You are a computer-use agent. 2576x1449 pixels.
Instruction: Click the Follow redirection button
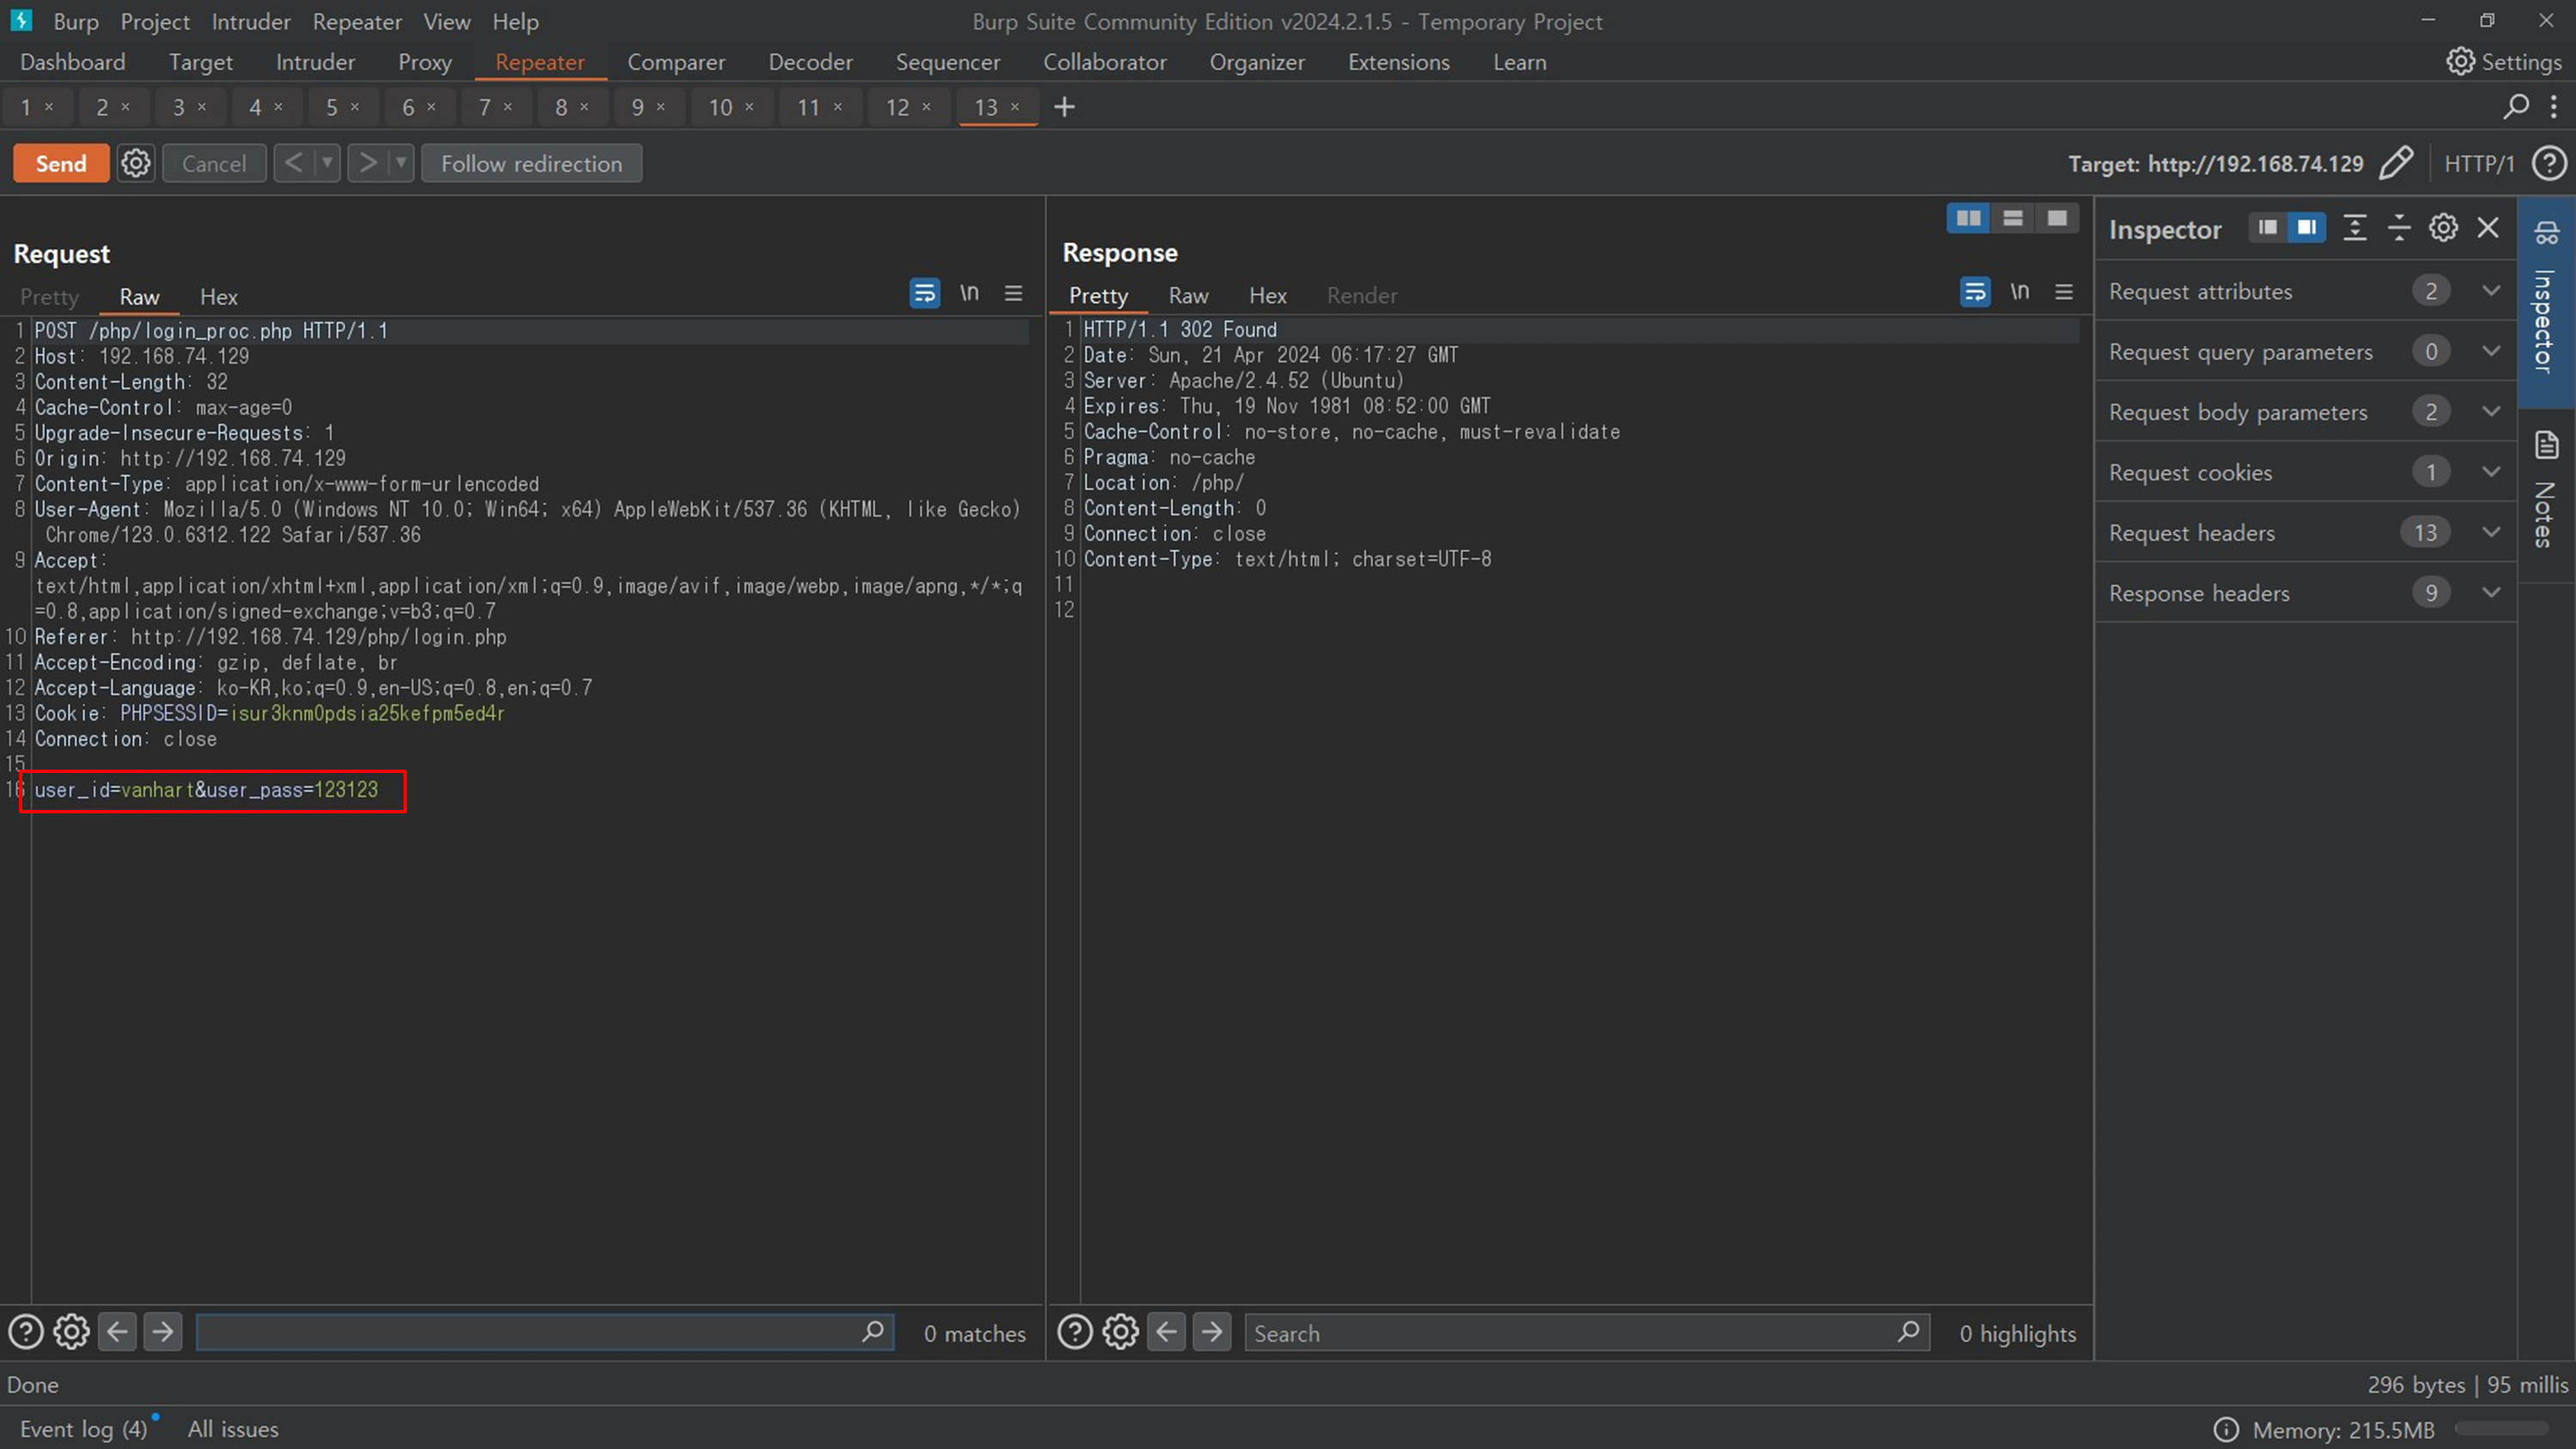click(x=531, y=163)
